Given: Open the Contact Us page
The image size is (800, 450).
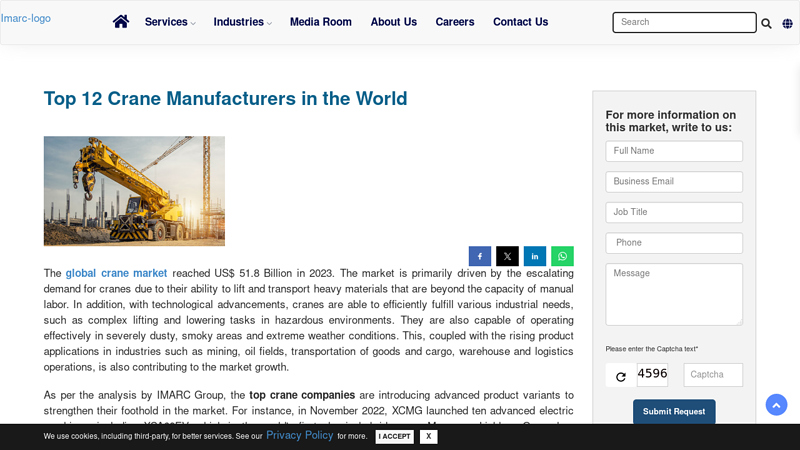Looking at the screenshot, I should tap(520, 22).
